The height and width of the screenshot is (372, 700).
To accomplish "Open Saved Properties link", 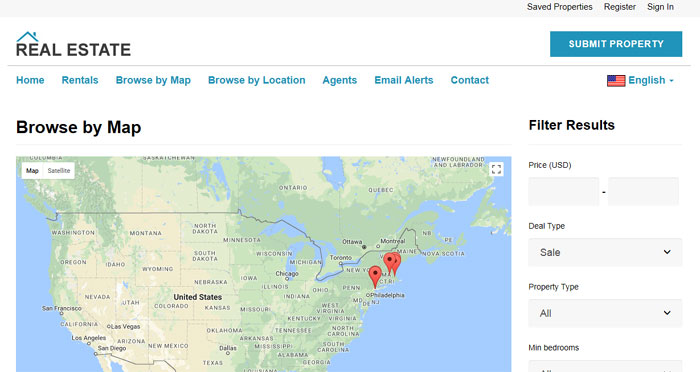I will point(559,7).
